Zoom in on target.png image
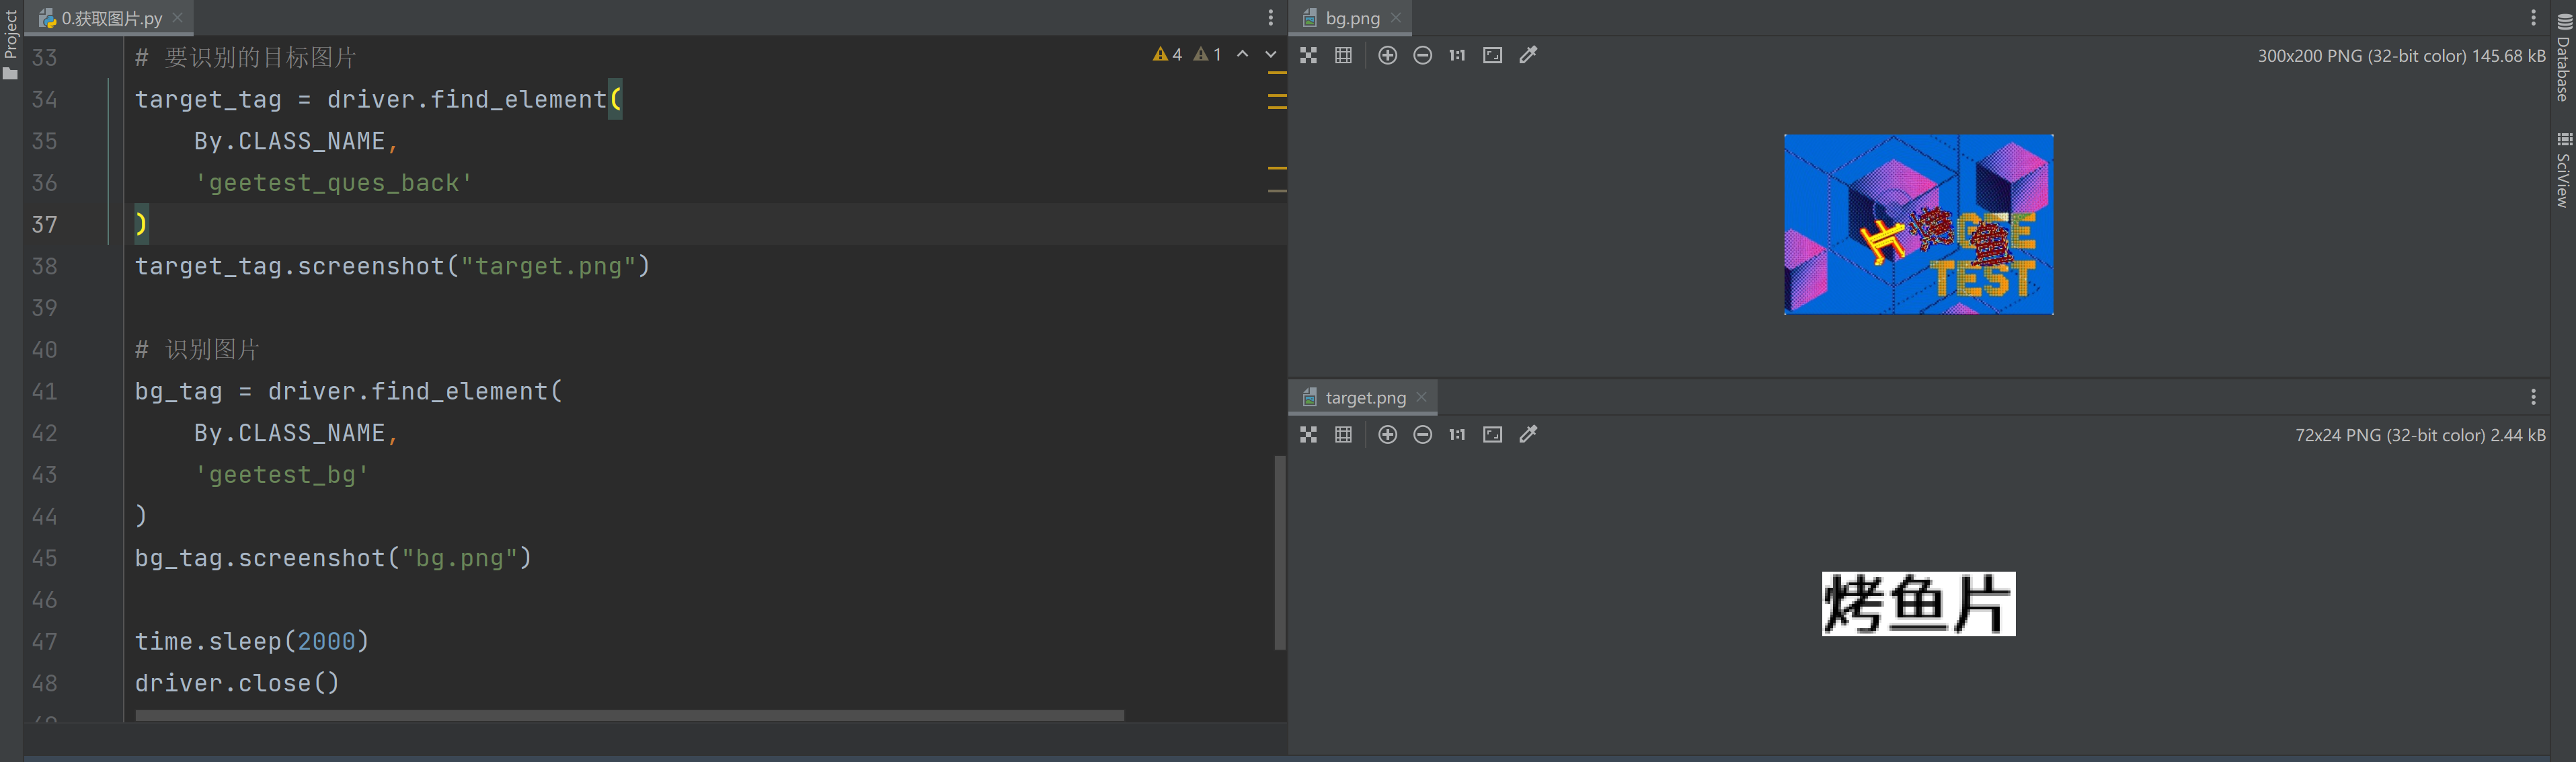This screenshot has width=2576, height=762. (1387, 435)
